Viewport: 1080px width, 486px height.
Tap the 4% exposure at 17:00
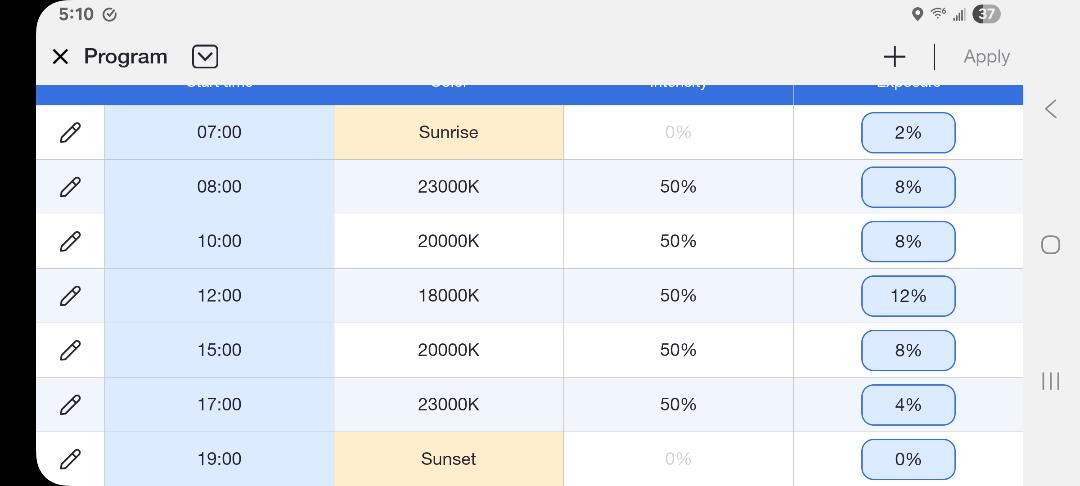point(908,404)
